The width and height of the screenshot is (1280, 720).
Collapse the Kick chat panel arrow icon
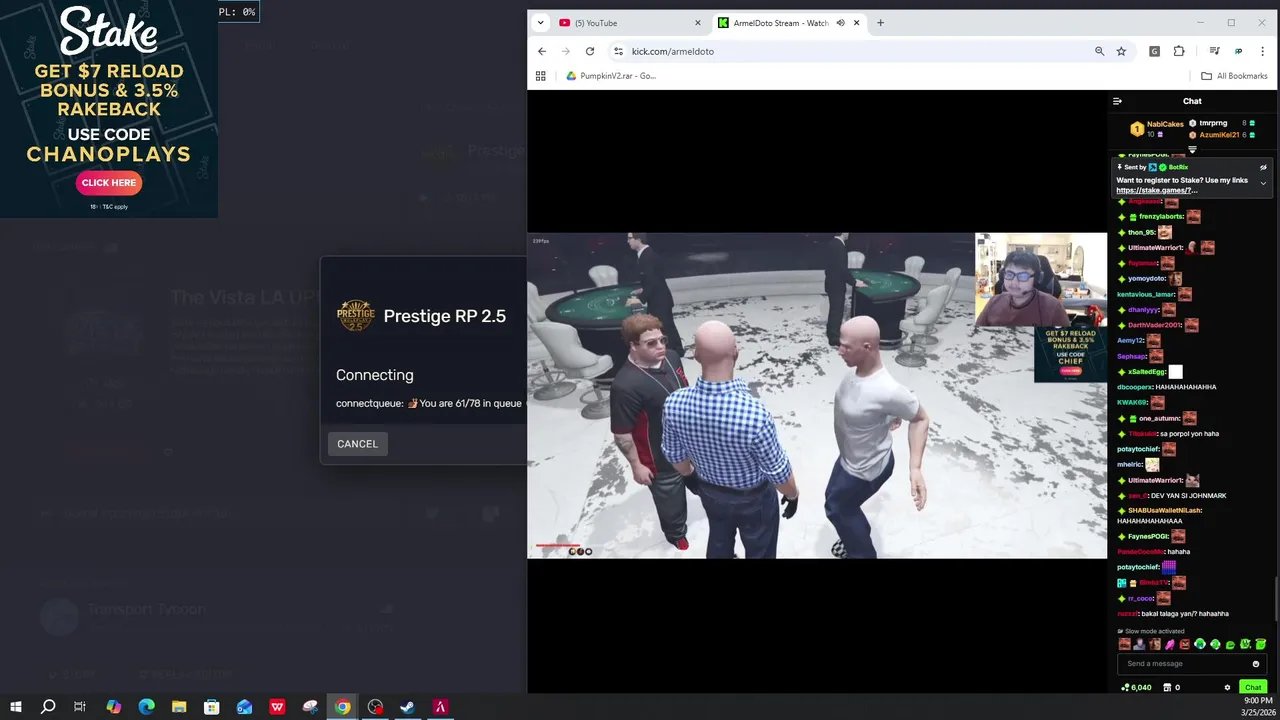[x=1117, y=101]
